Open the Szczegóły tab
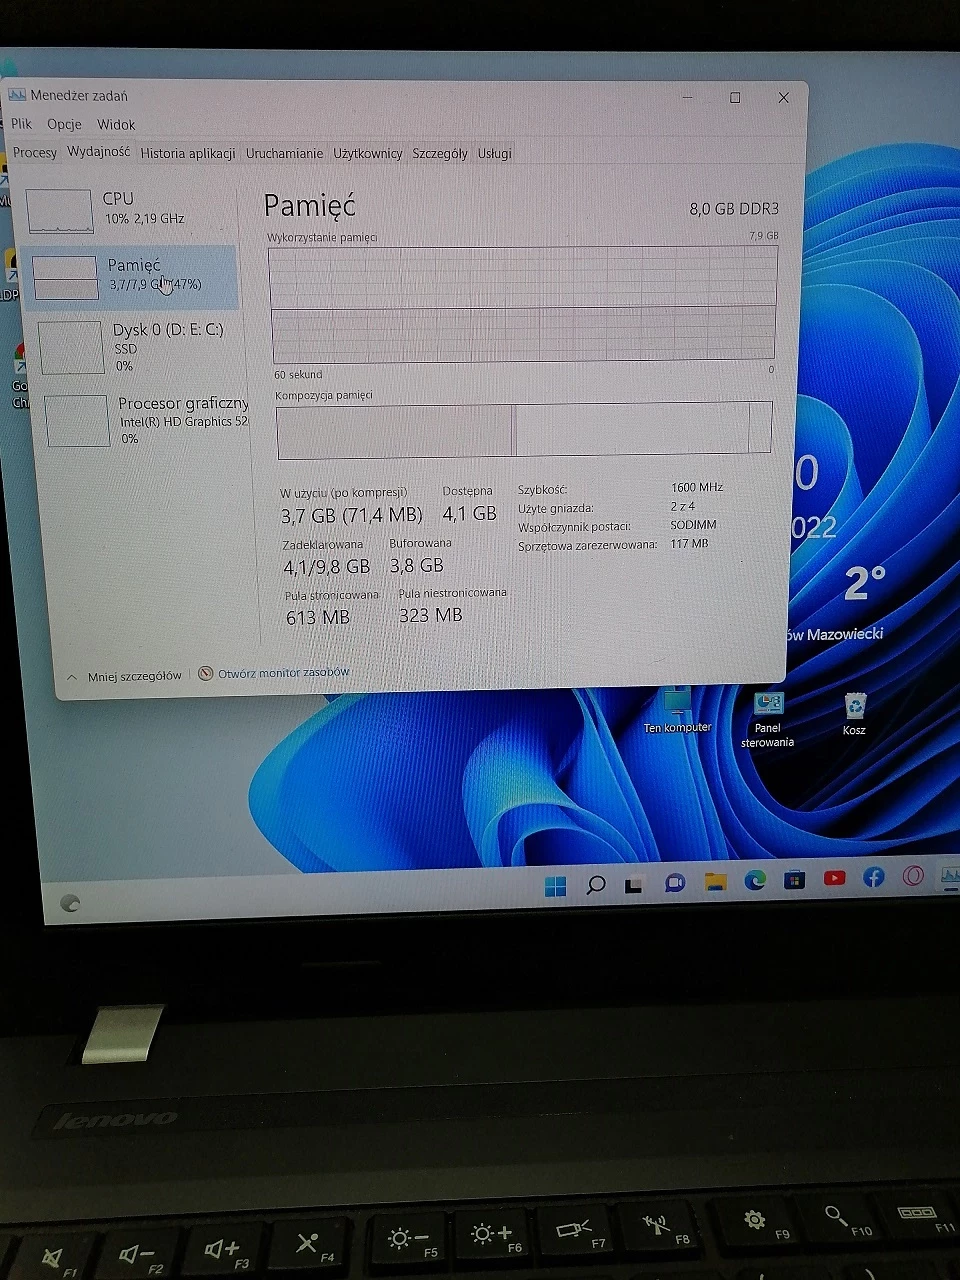 click(x=440, y=154)
